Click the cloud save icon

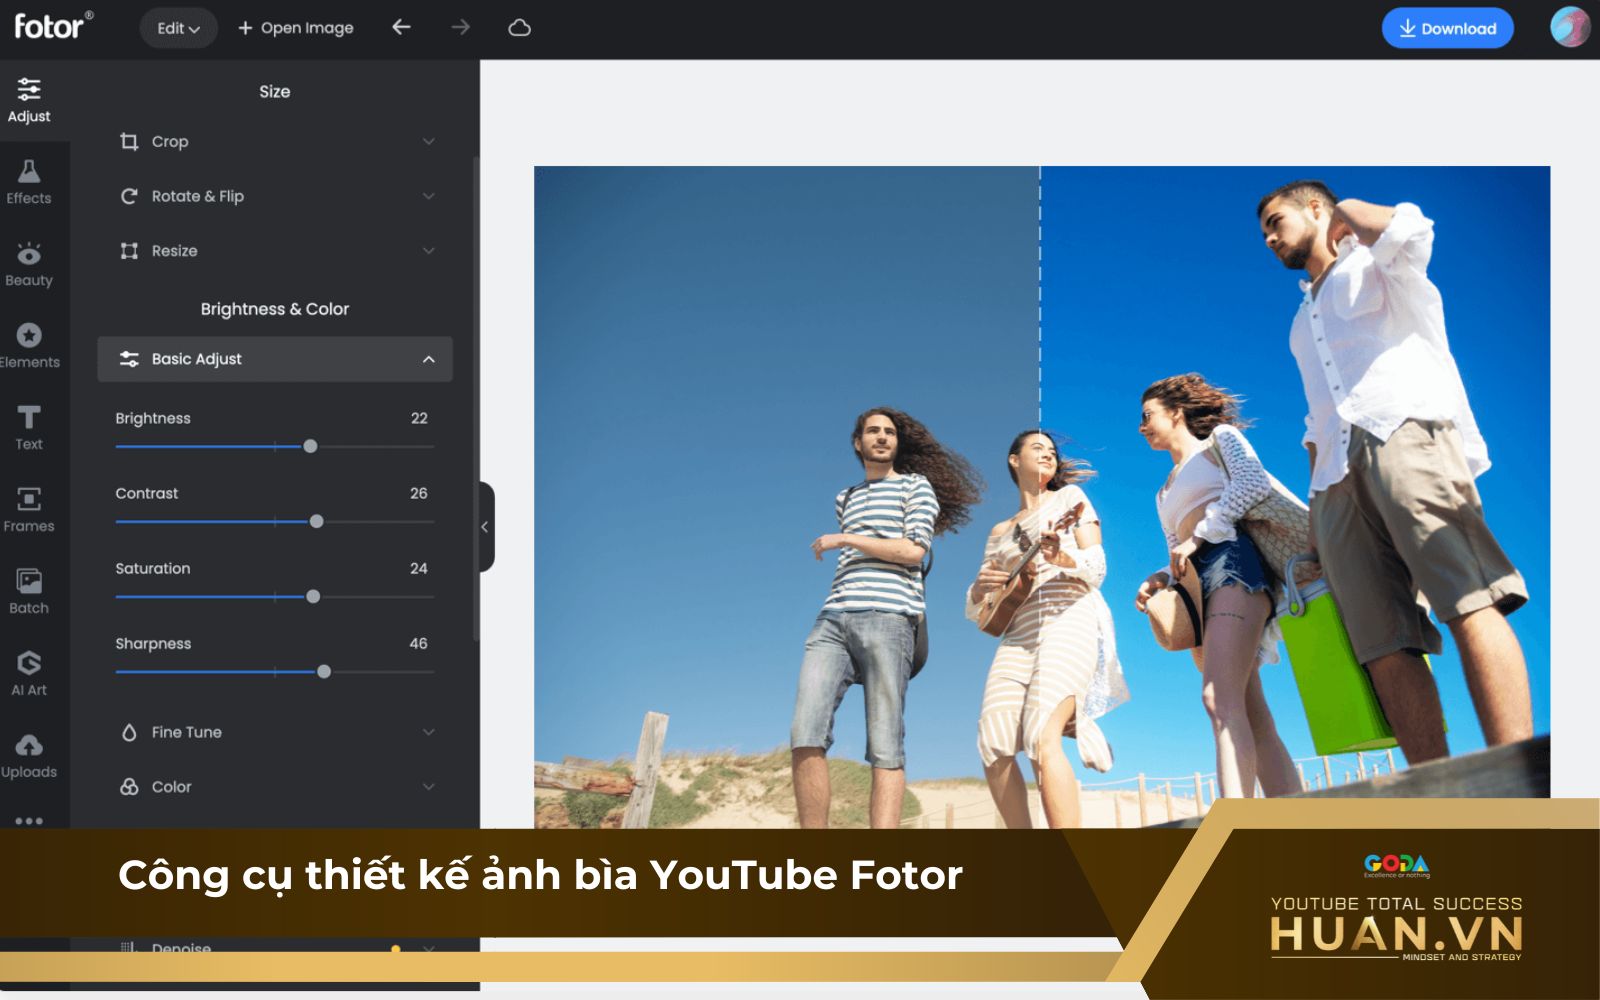coord(519,28)
